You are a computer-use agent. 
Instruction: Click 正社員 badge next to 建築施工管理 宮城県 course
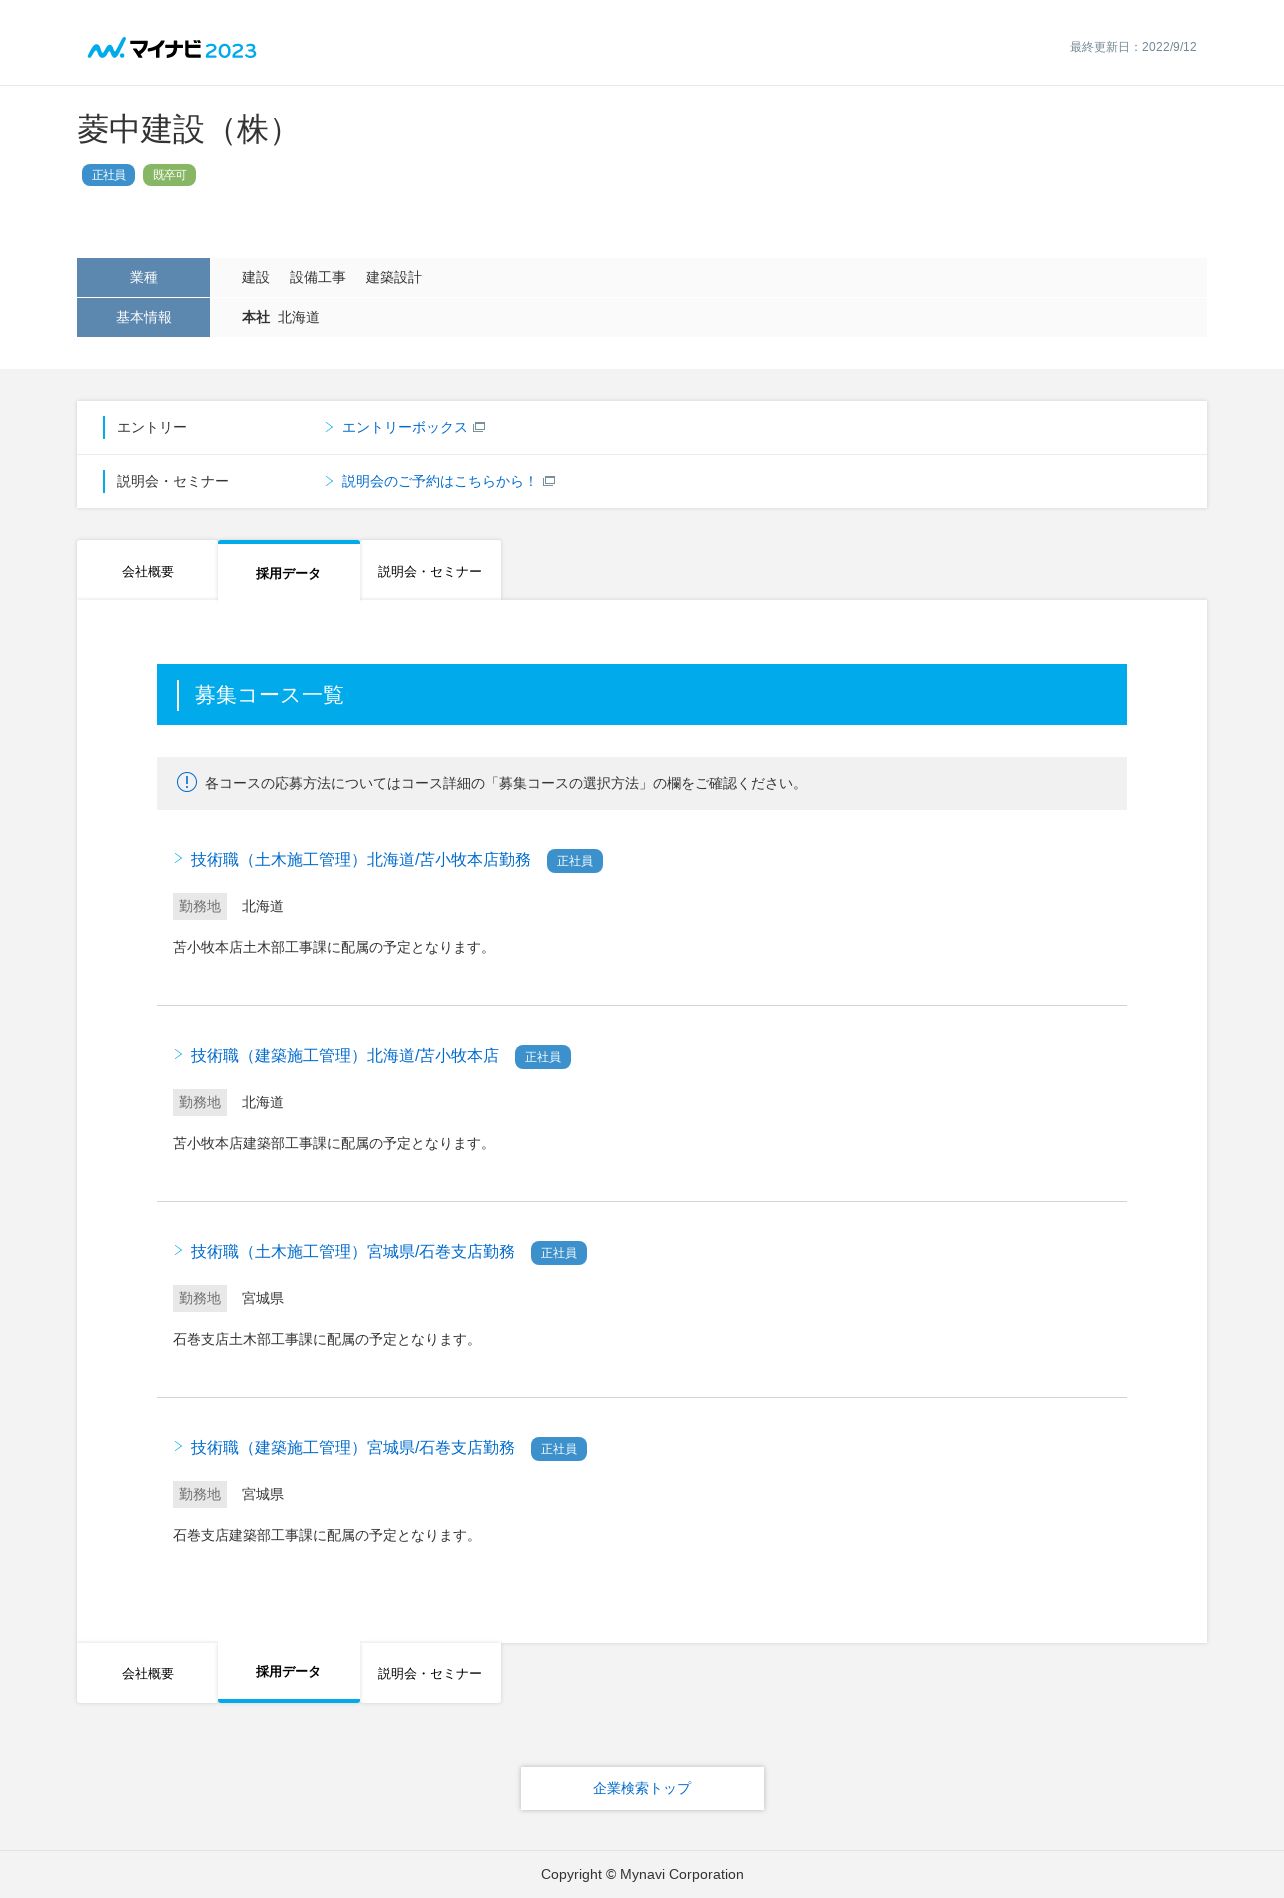[x=559, y=1449]
